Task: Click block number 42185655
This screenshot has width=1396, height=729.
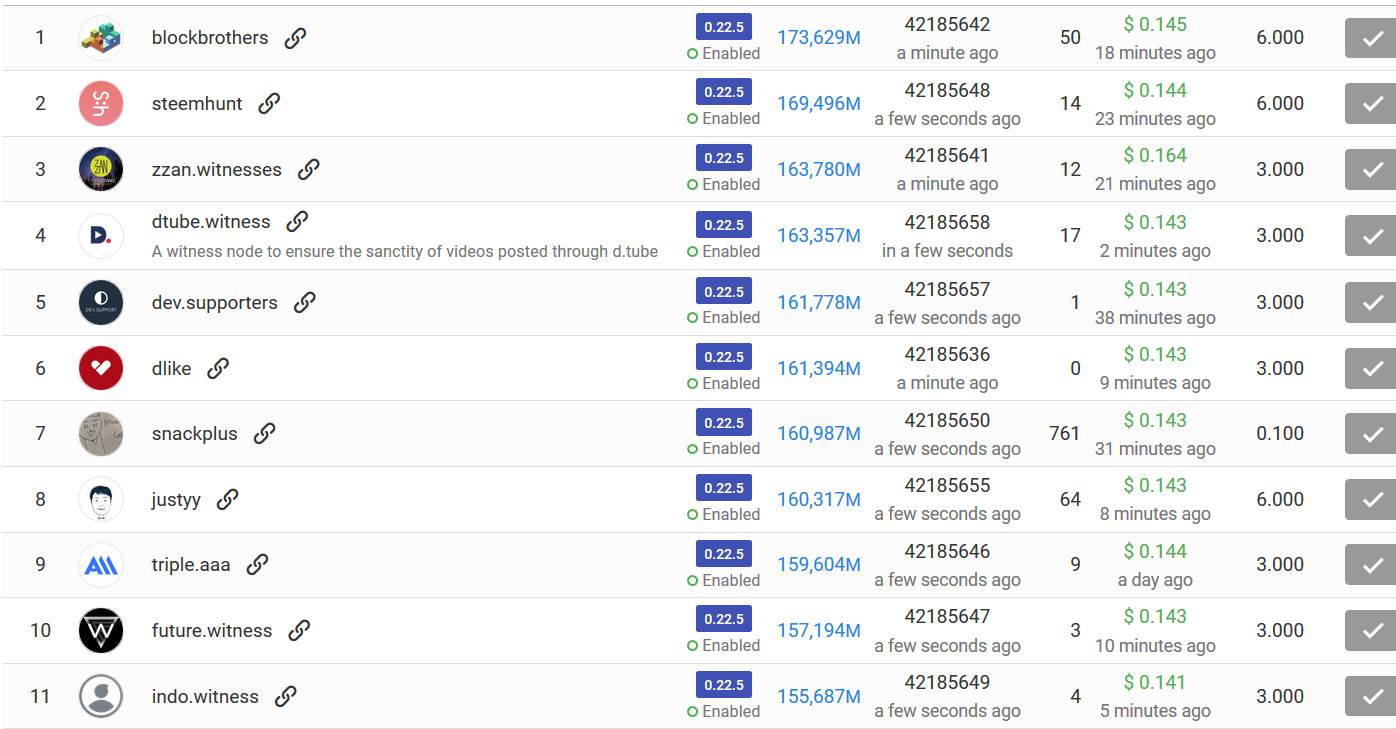Action: 947,485
